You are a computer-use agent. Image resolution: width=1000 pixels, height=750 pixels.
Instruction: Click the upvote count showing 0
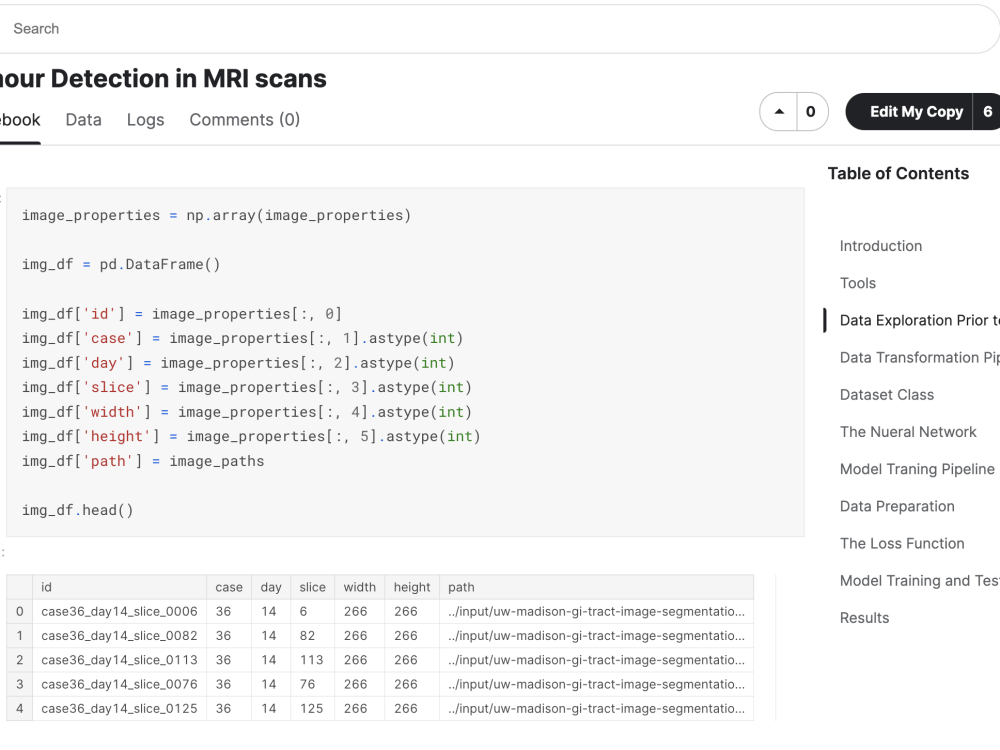(811, 112)
